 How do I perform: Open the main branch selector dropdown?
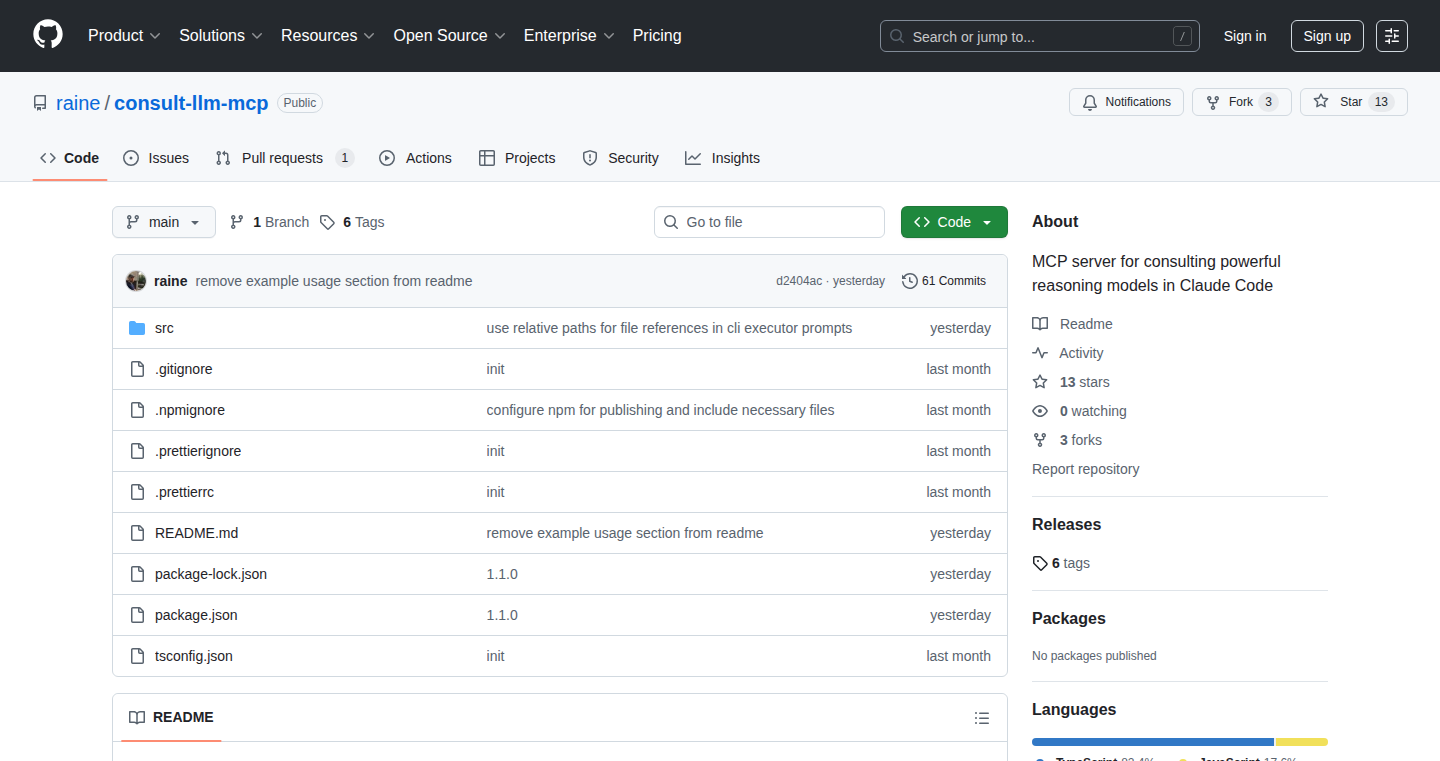click(164, 222)
